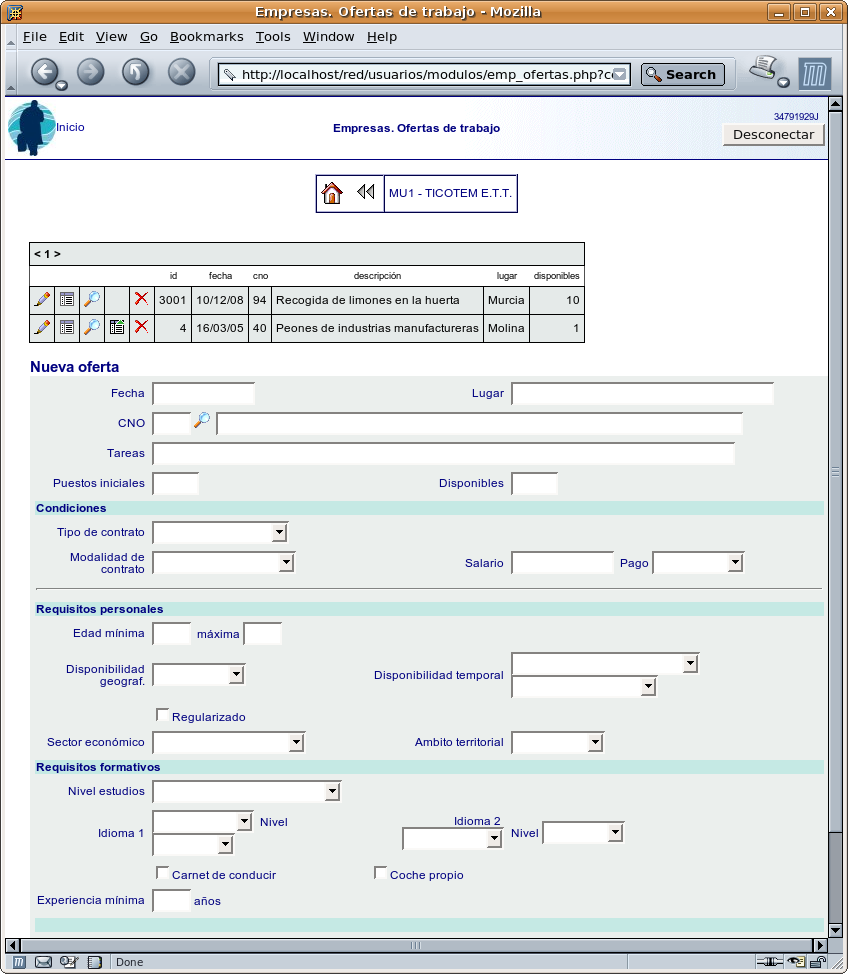Open the Window menu
848x974 pixels.
pyautogui.click(x=329, y=37)
